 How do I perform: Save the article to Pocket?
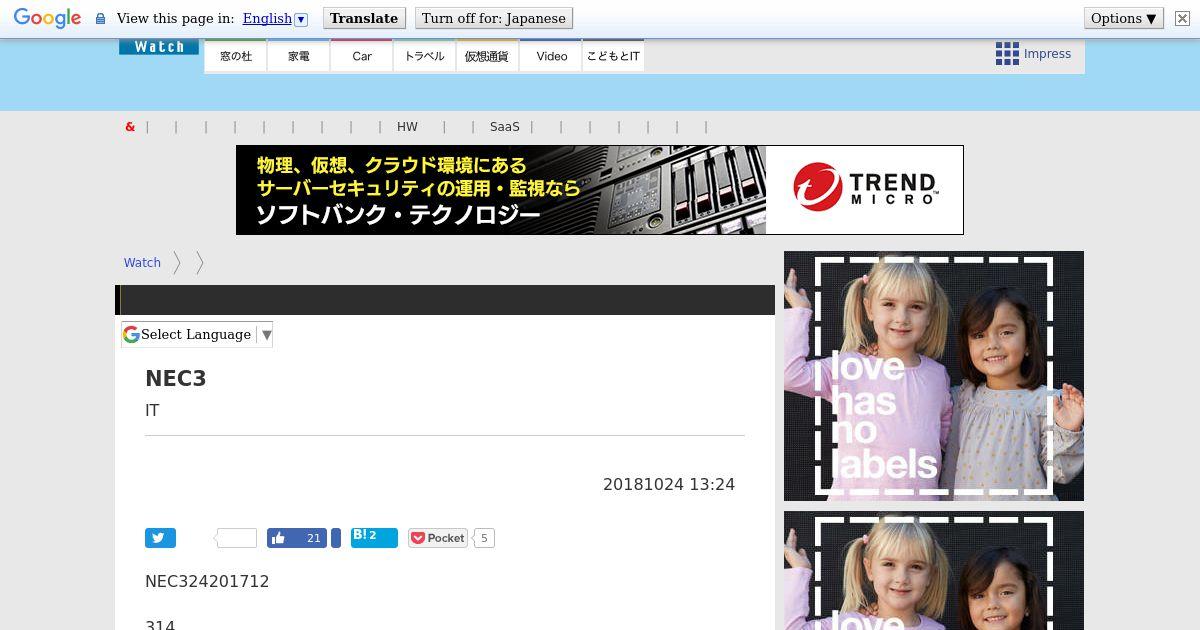[438, 538]
